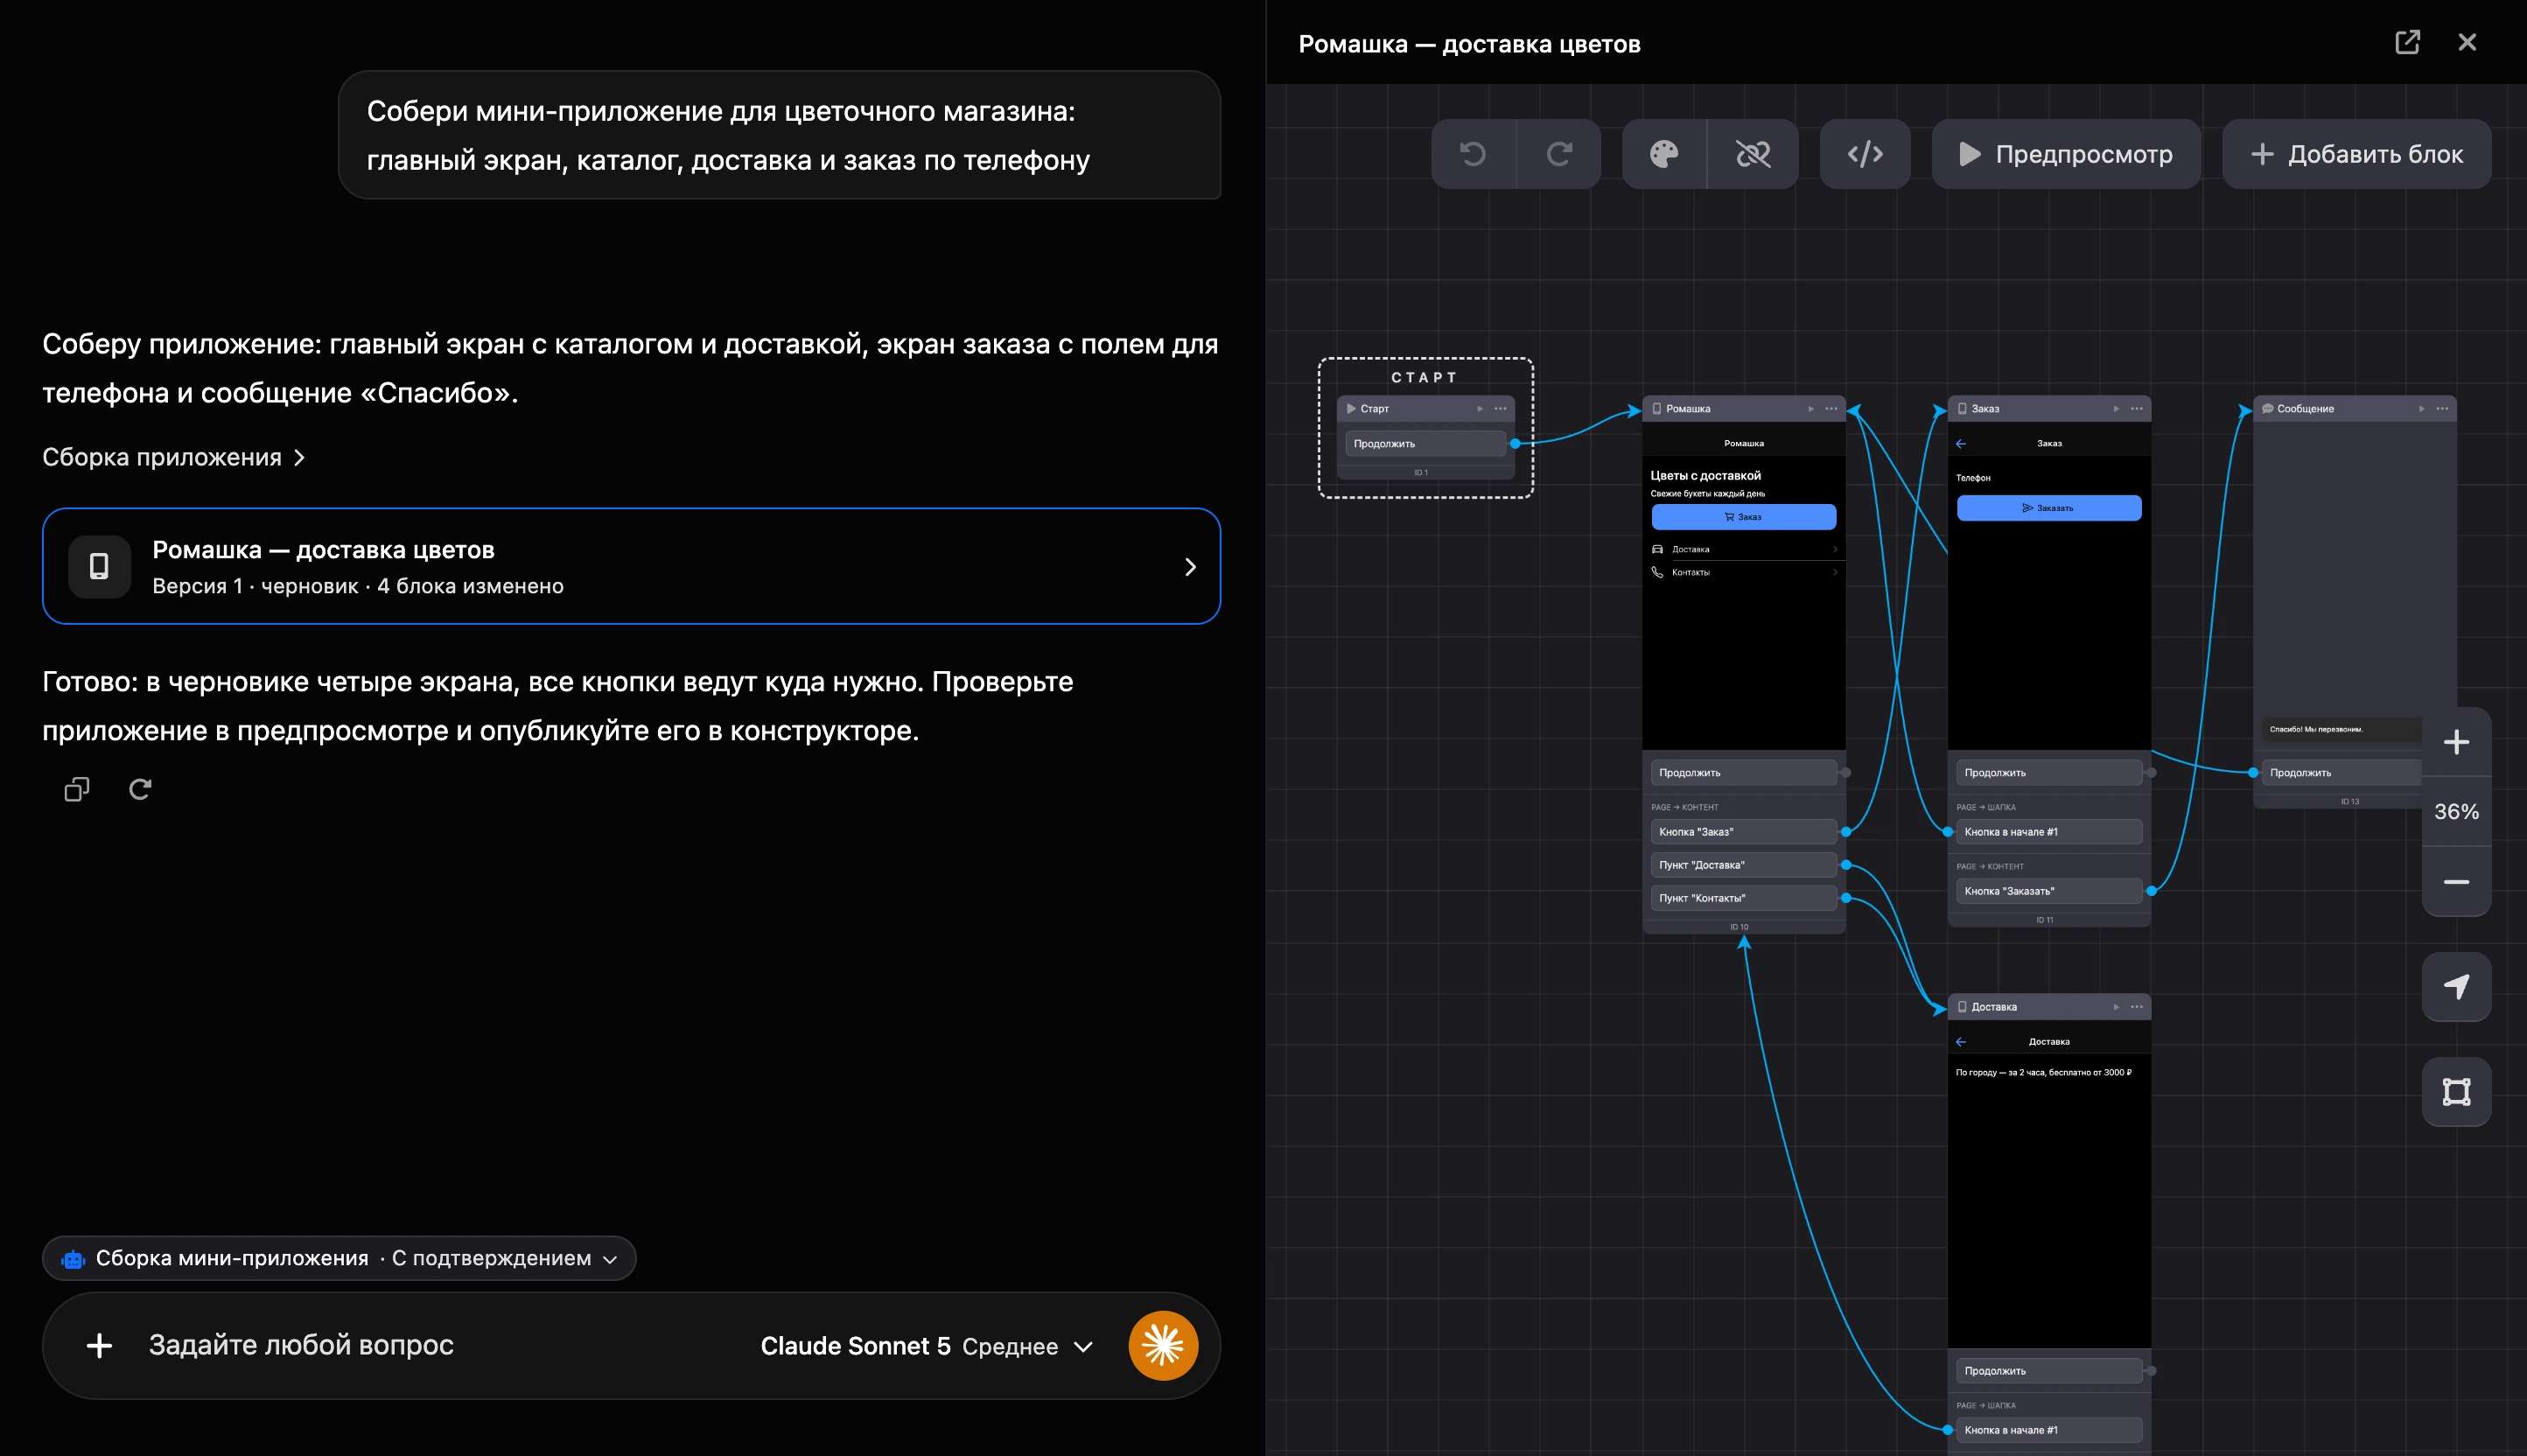The height and width of the screenshot is (1456, 2527).
Task: Regenerate the assistant response
Action: [x=140, y=789]
